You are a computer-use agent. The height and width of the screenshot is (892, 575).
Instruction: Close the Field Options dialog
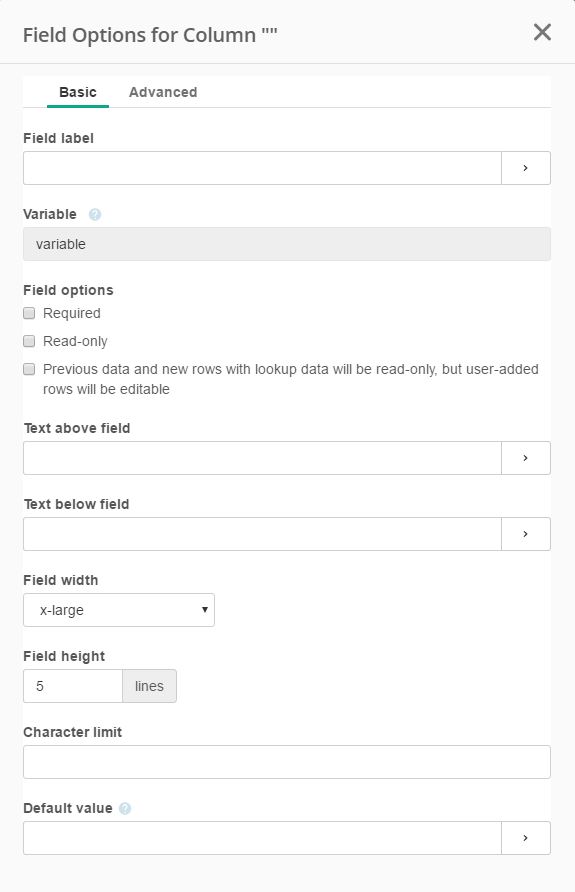[x=542, y=32]
